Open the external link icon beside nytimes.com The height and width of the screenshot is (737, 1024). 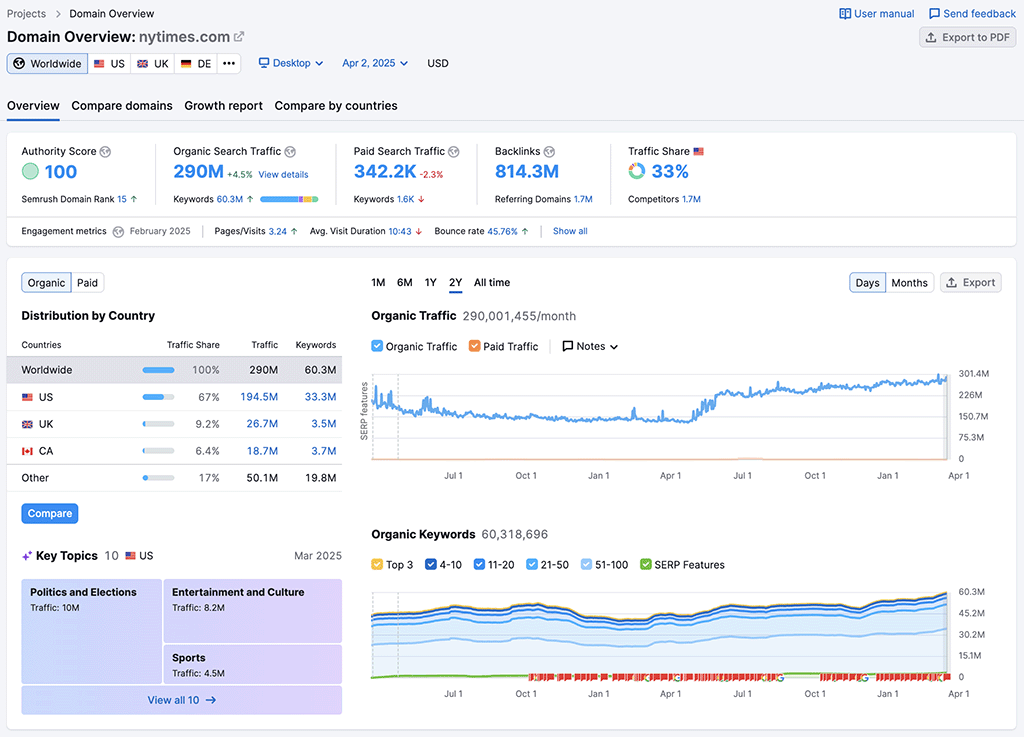pos(239,37)
